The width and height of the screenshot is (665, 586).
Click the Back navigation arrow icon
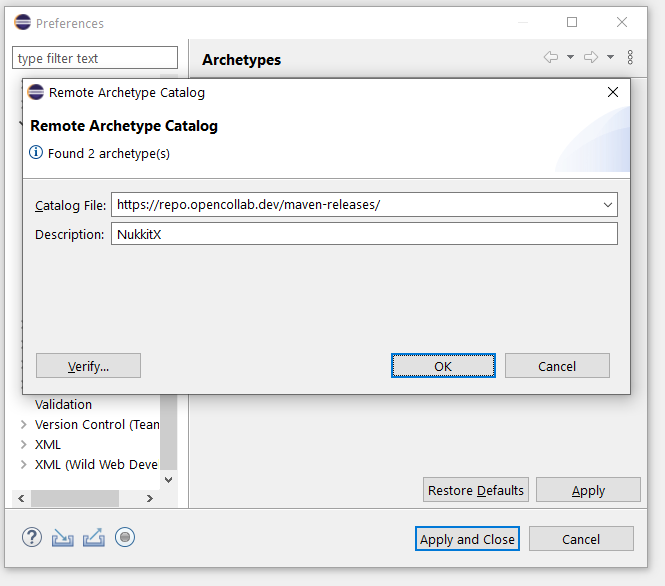[x=550, y=58]
